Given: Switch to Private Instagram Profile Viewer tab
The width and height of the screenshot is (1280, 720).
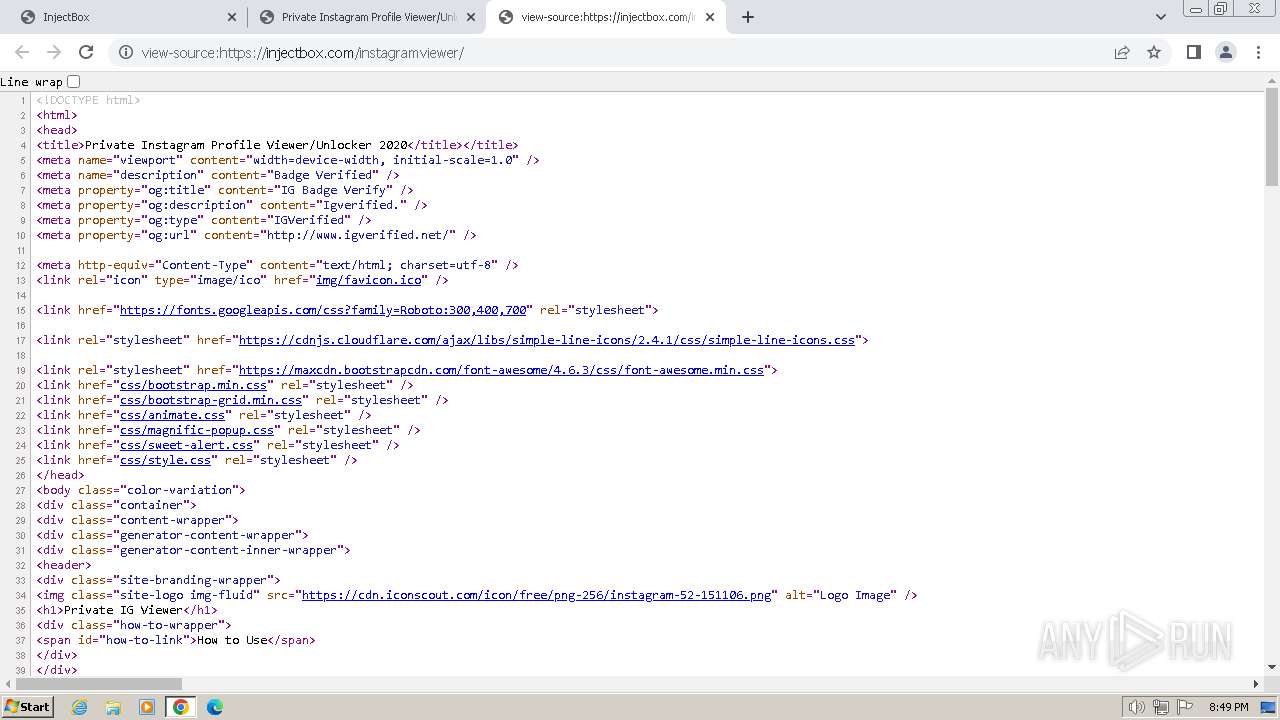Looking at the screenshot, I should click(367, 17).
